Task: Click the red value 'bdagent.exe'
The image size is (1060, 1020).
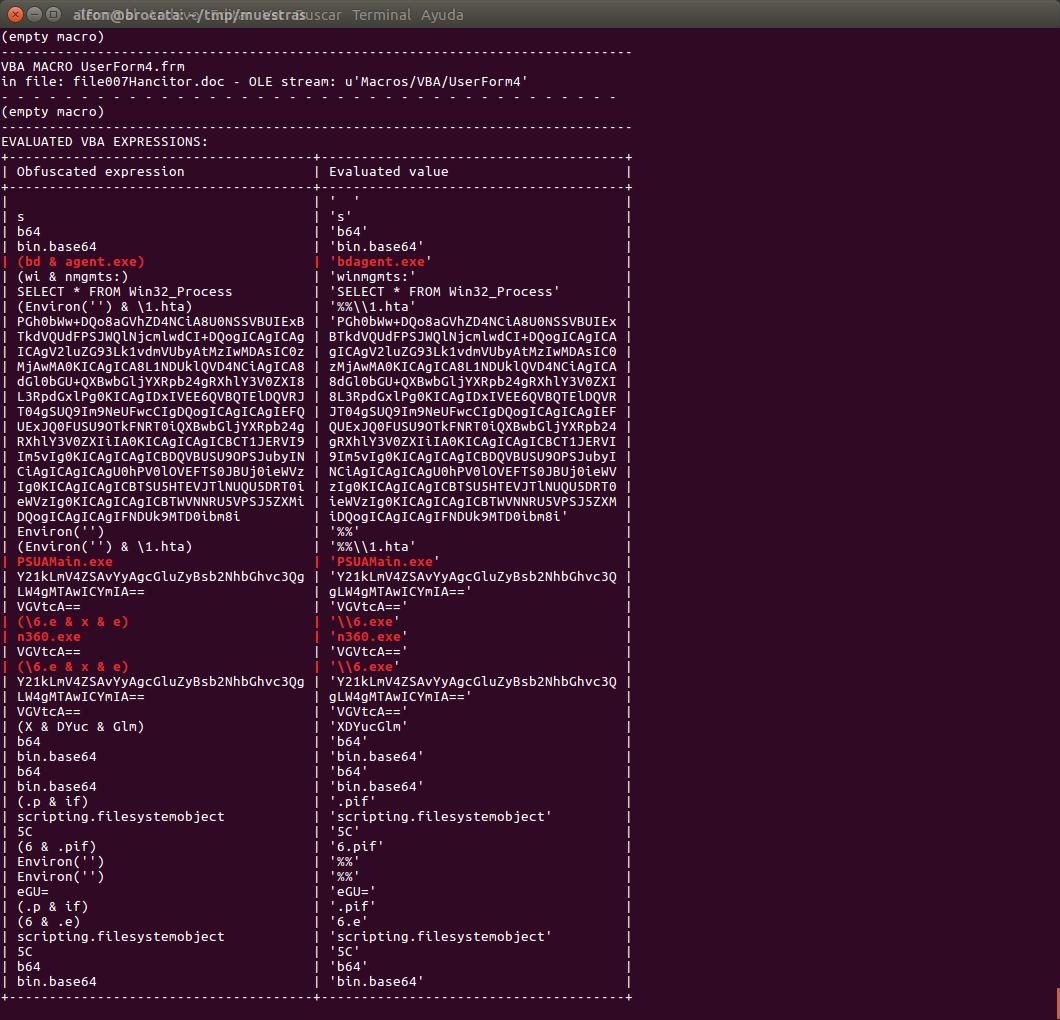Action: (x=381, y=262)
